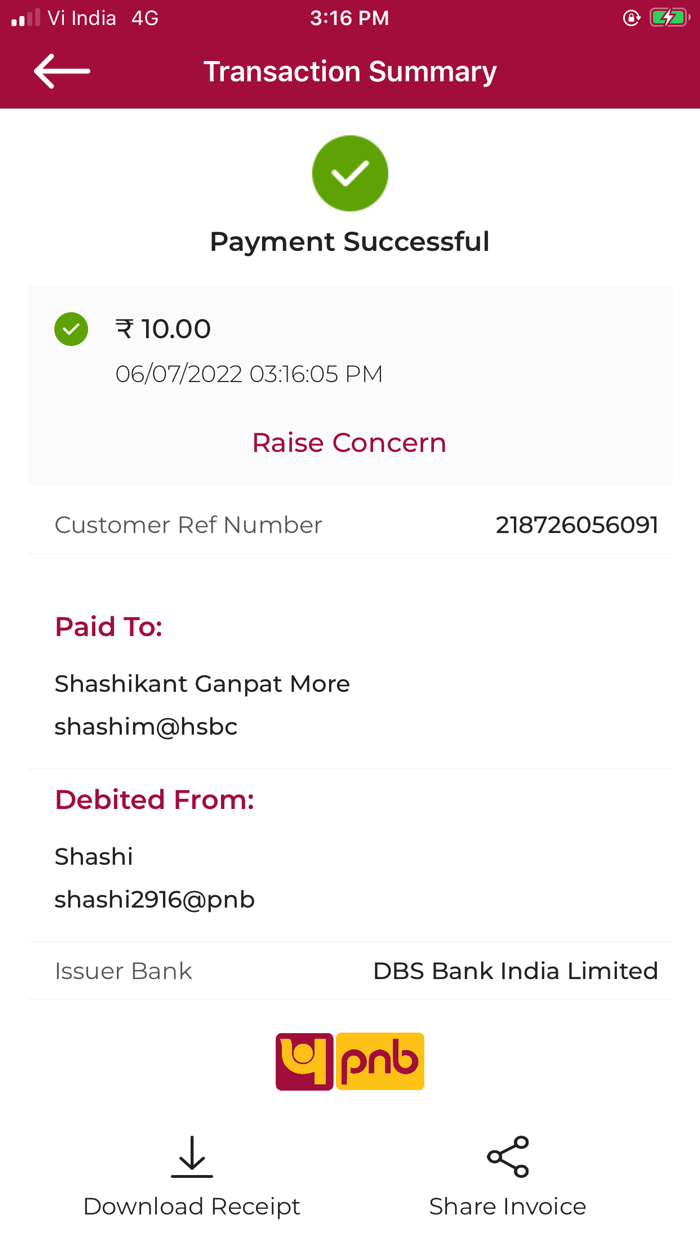Click the payee UPI ID shashim@hsbc
The width and height of the screenshot is (700, 1244).
click(145, 726)
